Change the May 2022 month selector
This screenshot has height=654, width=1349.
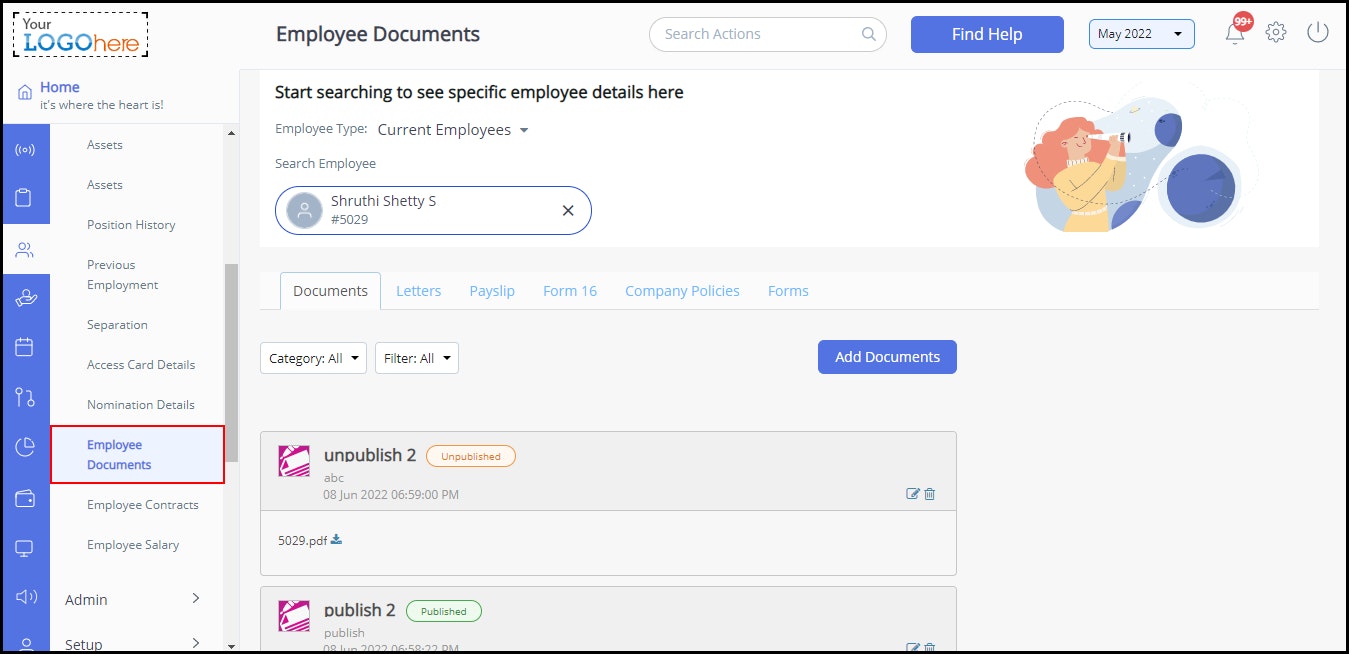click(x=1141, y=32)
